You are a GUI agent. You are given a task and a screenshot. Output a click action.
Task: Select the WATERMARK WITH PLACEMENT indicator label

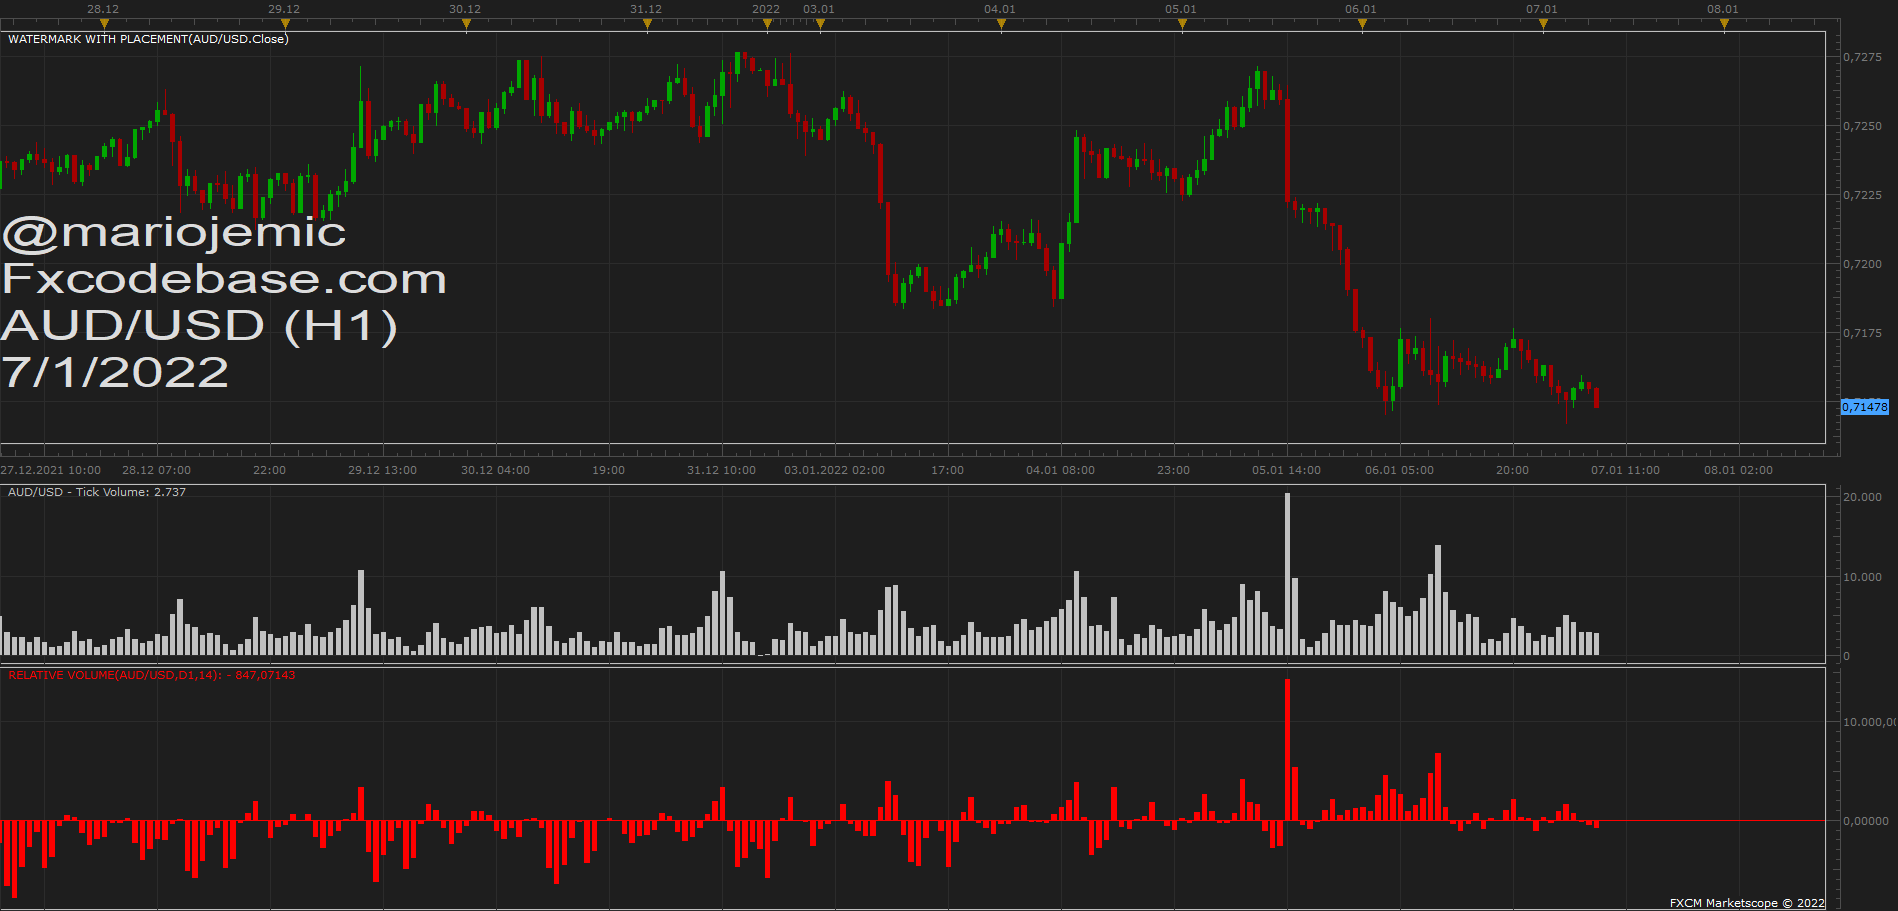click(x=148, y=39)
